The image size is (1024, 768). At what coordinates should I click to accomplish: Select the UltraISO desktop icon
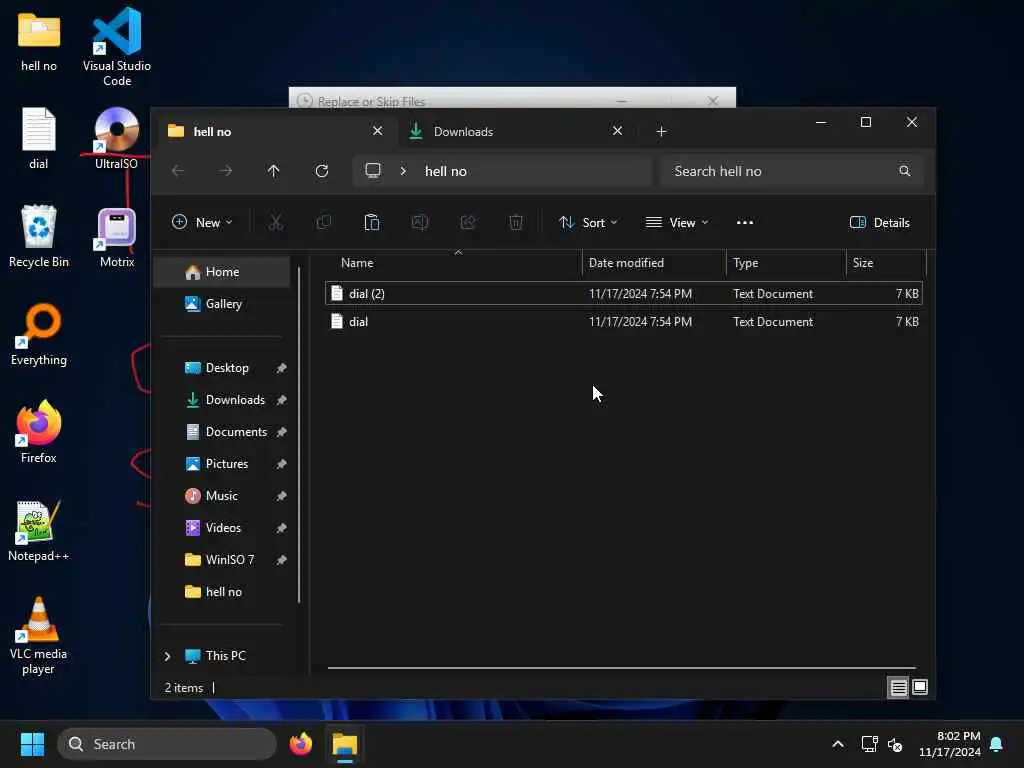[x=116, y=138]
